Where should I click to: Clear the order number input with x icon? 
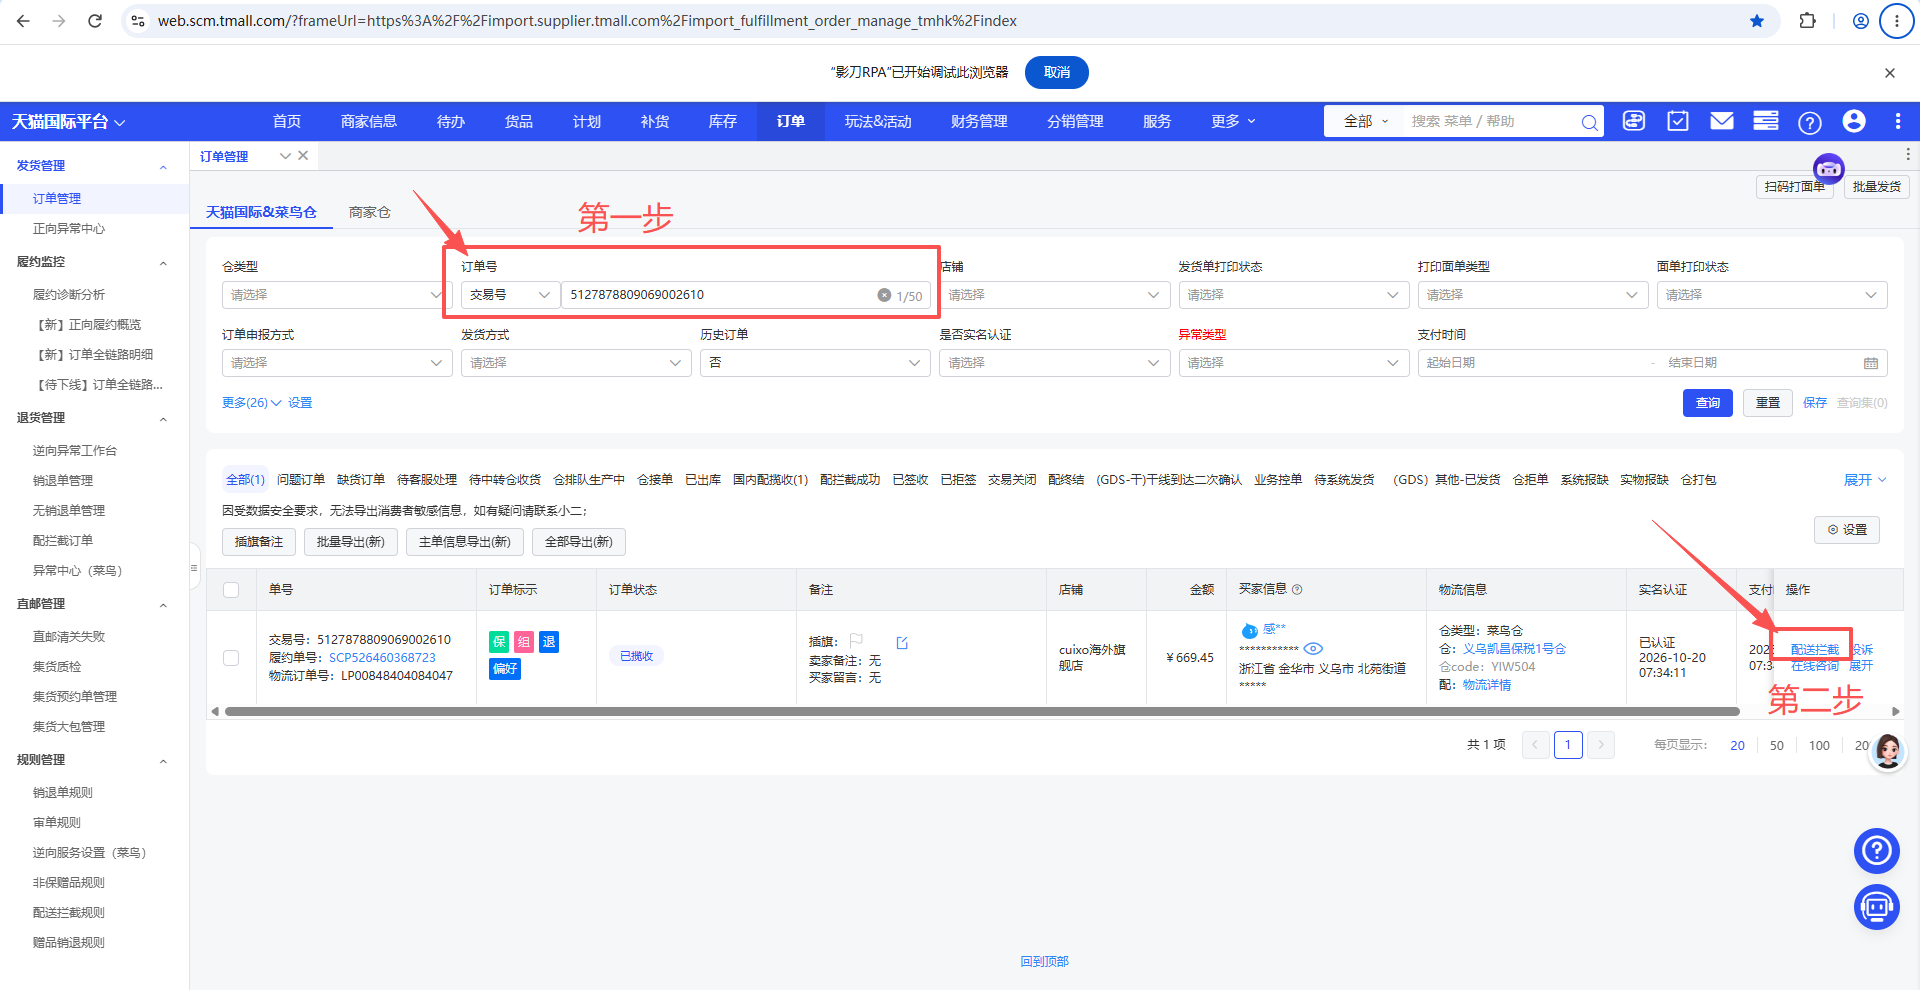click(884, 295)
